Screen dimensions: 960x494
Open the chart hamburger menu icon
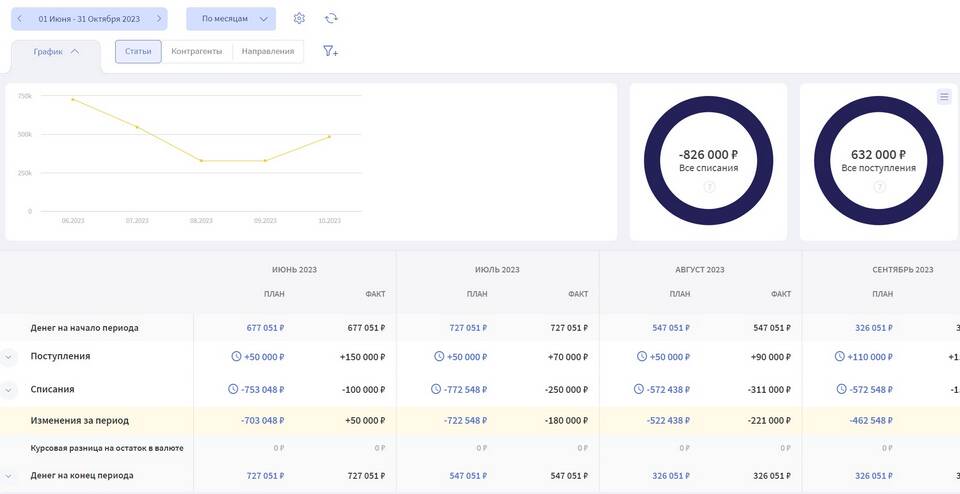click(x=943, y=97)
